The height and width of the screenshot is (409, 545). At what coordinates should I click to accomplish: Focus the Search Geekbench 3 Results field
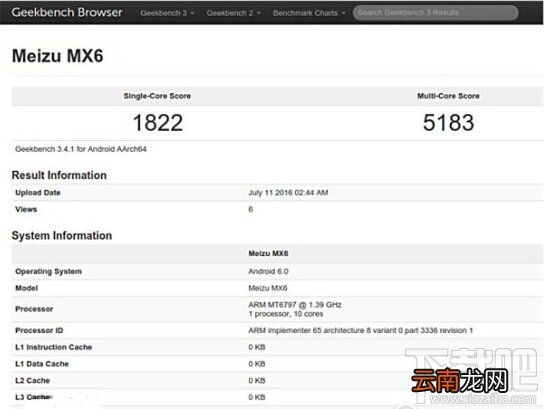[436, 13]
